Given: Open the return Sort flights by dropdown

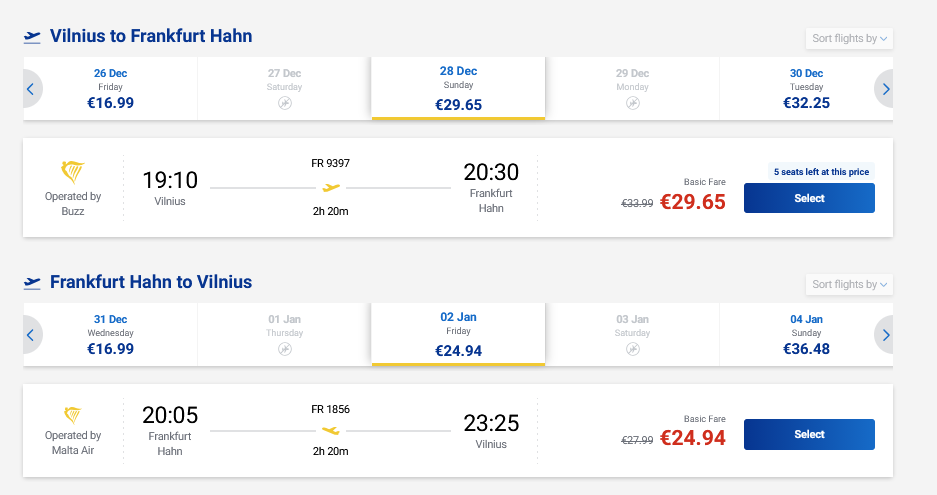Looking at the screenshot, I should (849, 285).
